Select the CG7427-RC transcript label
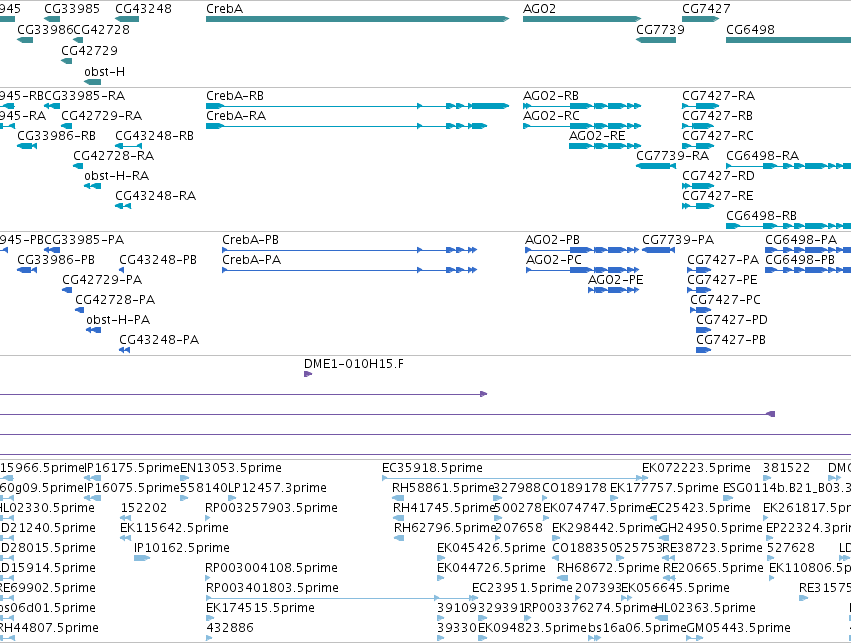The image size is (851, 643). (718, 136)
